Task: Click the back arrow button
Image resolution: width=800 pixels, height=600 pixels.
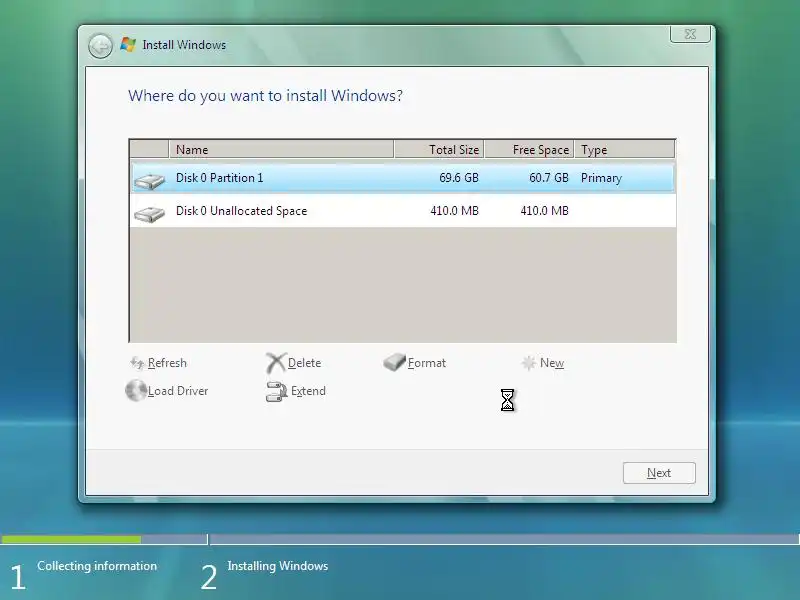Action: (100, 46)
